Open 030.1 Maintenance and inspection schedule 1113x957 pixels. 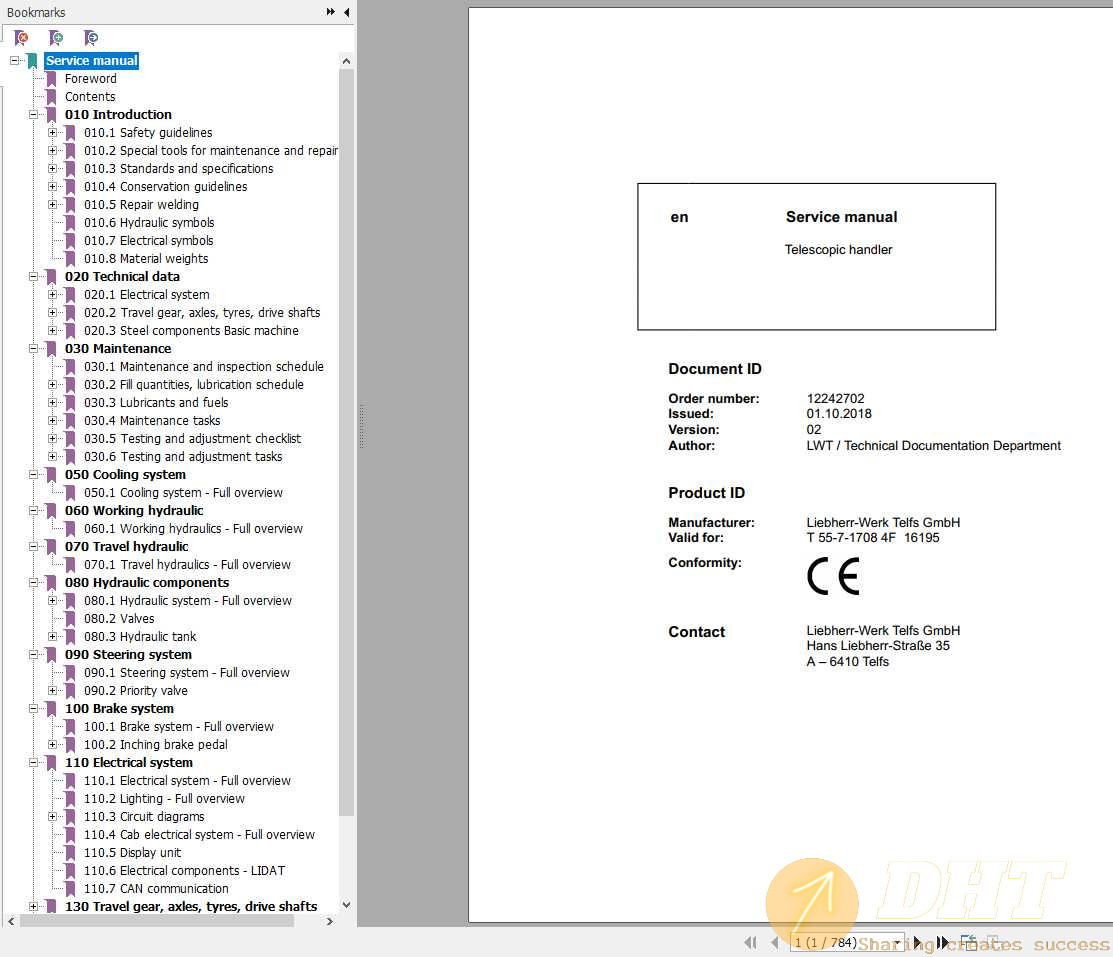pos(204,367)
